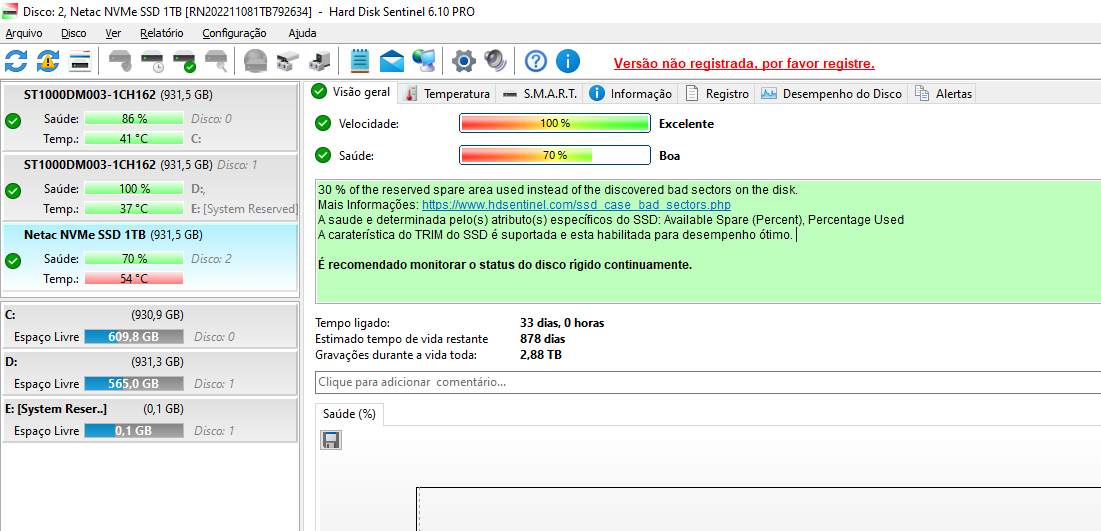Click the refresh with warning icon
The image size is (1101, 531).
coord(48,61)
